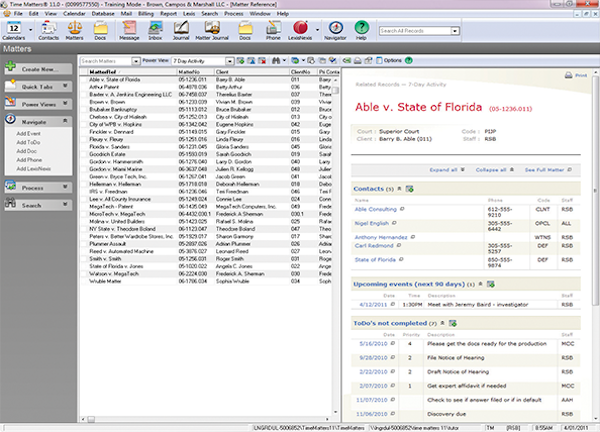Click the Add Event link
The height and width of the screenshot is (432, 600).
(28, 132)
